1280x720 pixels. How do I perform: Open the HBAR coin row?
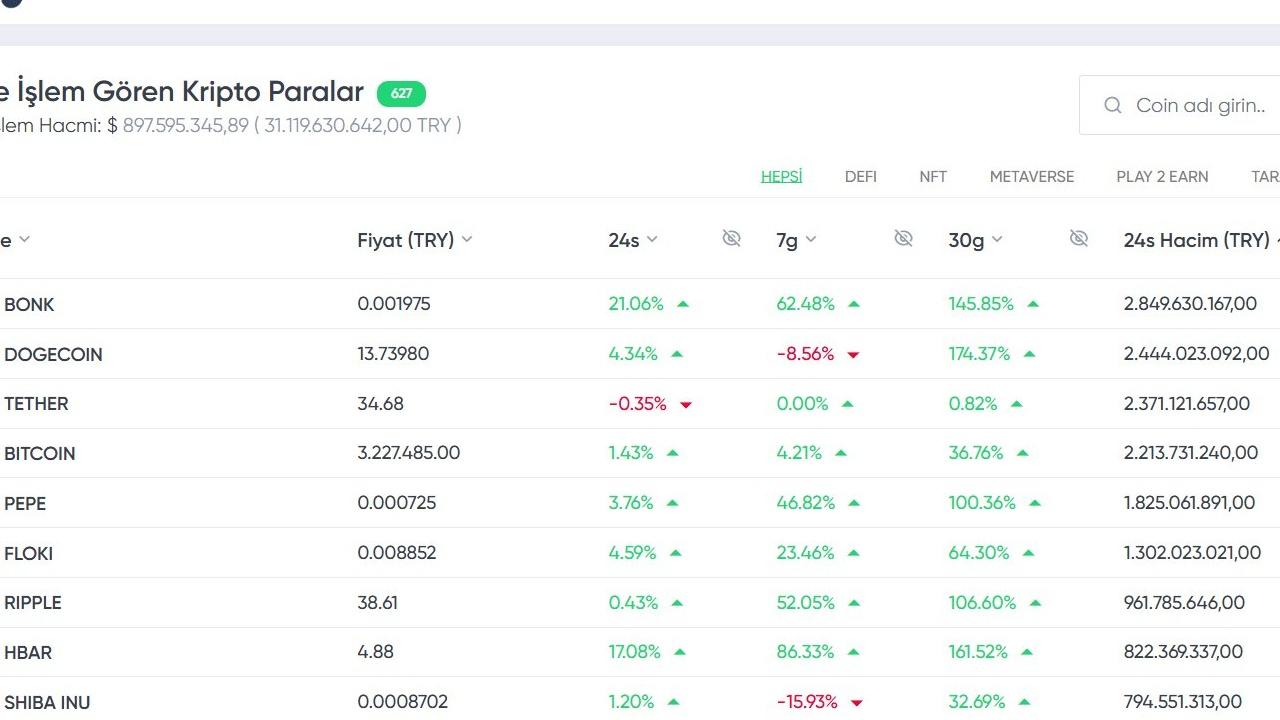pos(640,652)
